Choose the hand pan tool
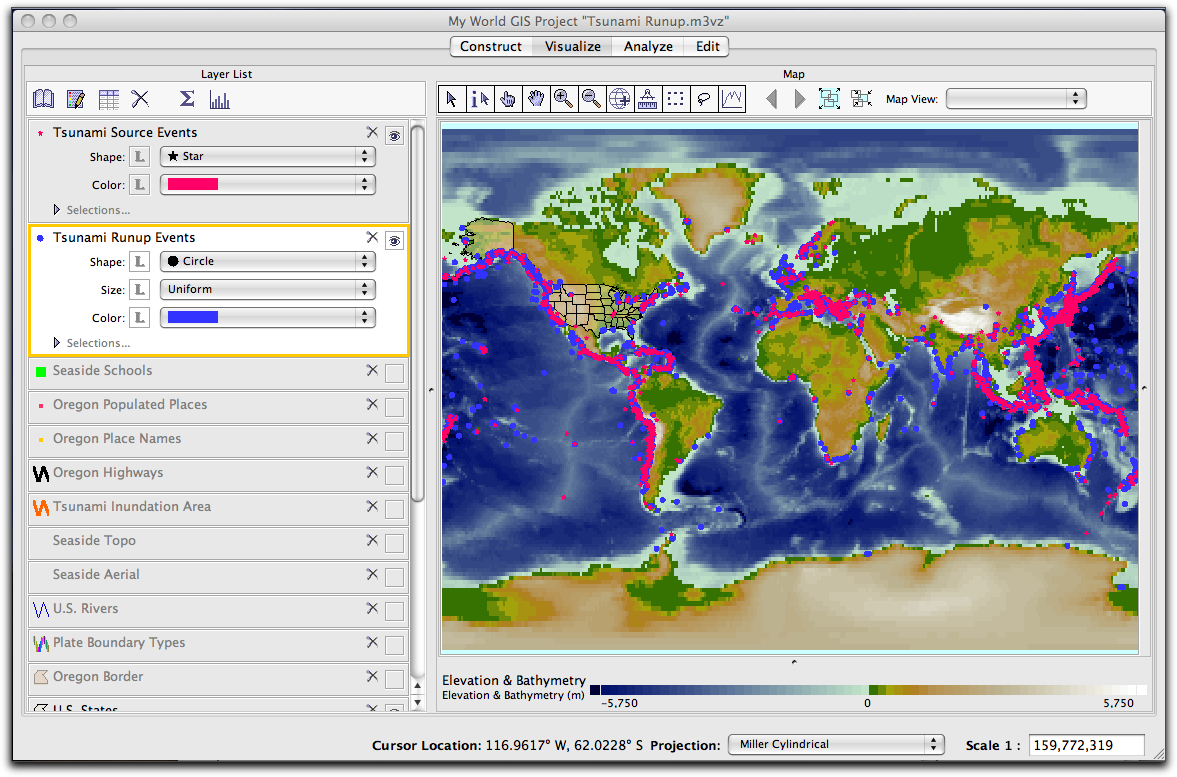1177x777 pixels. pos(536,98)
